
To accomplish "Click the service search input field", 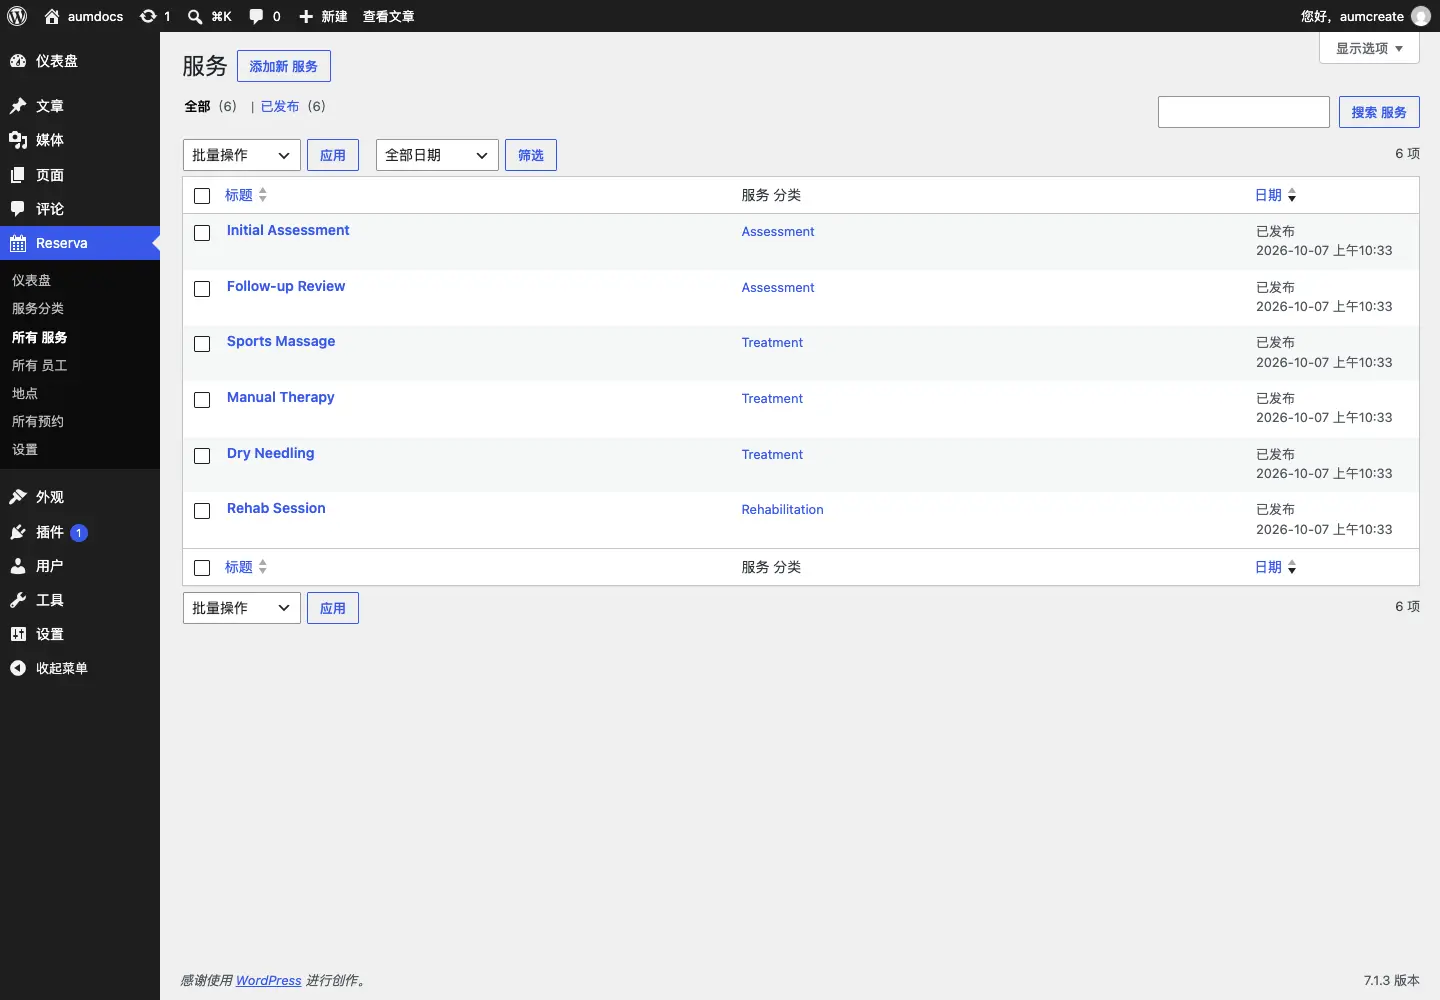I will [1244, 112].
